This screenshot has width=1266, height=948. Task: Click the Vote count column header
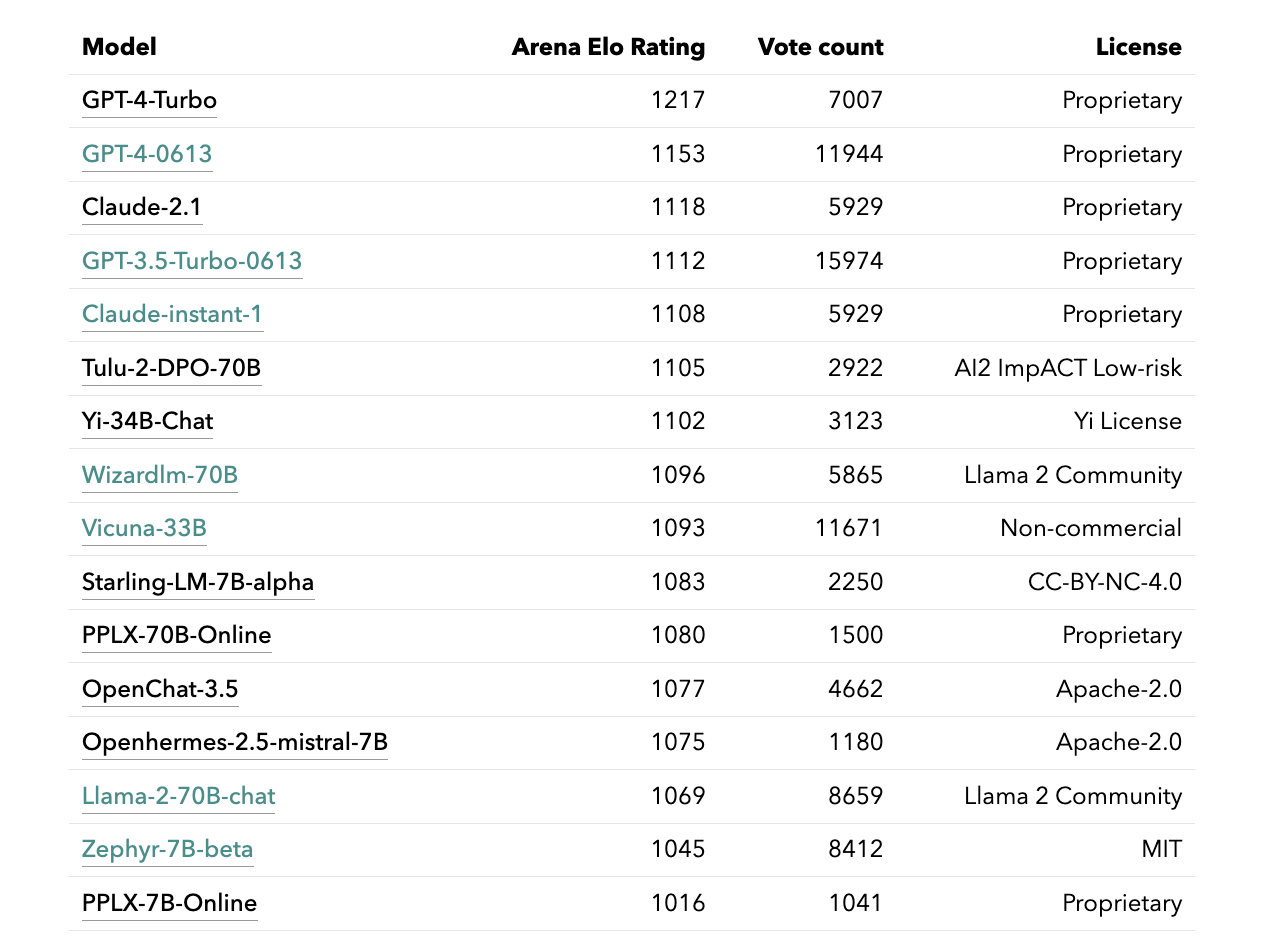click(x=820, y=47)
